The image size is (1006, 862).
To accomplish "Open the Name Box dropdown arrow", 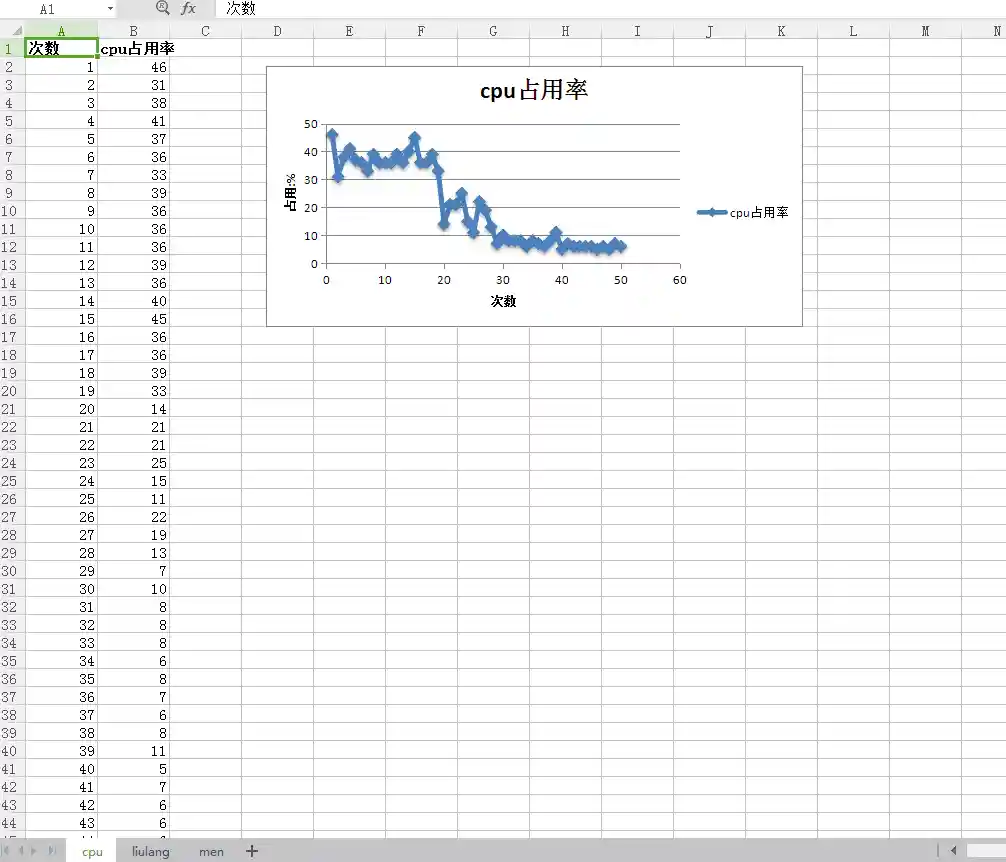I will 110,9.
